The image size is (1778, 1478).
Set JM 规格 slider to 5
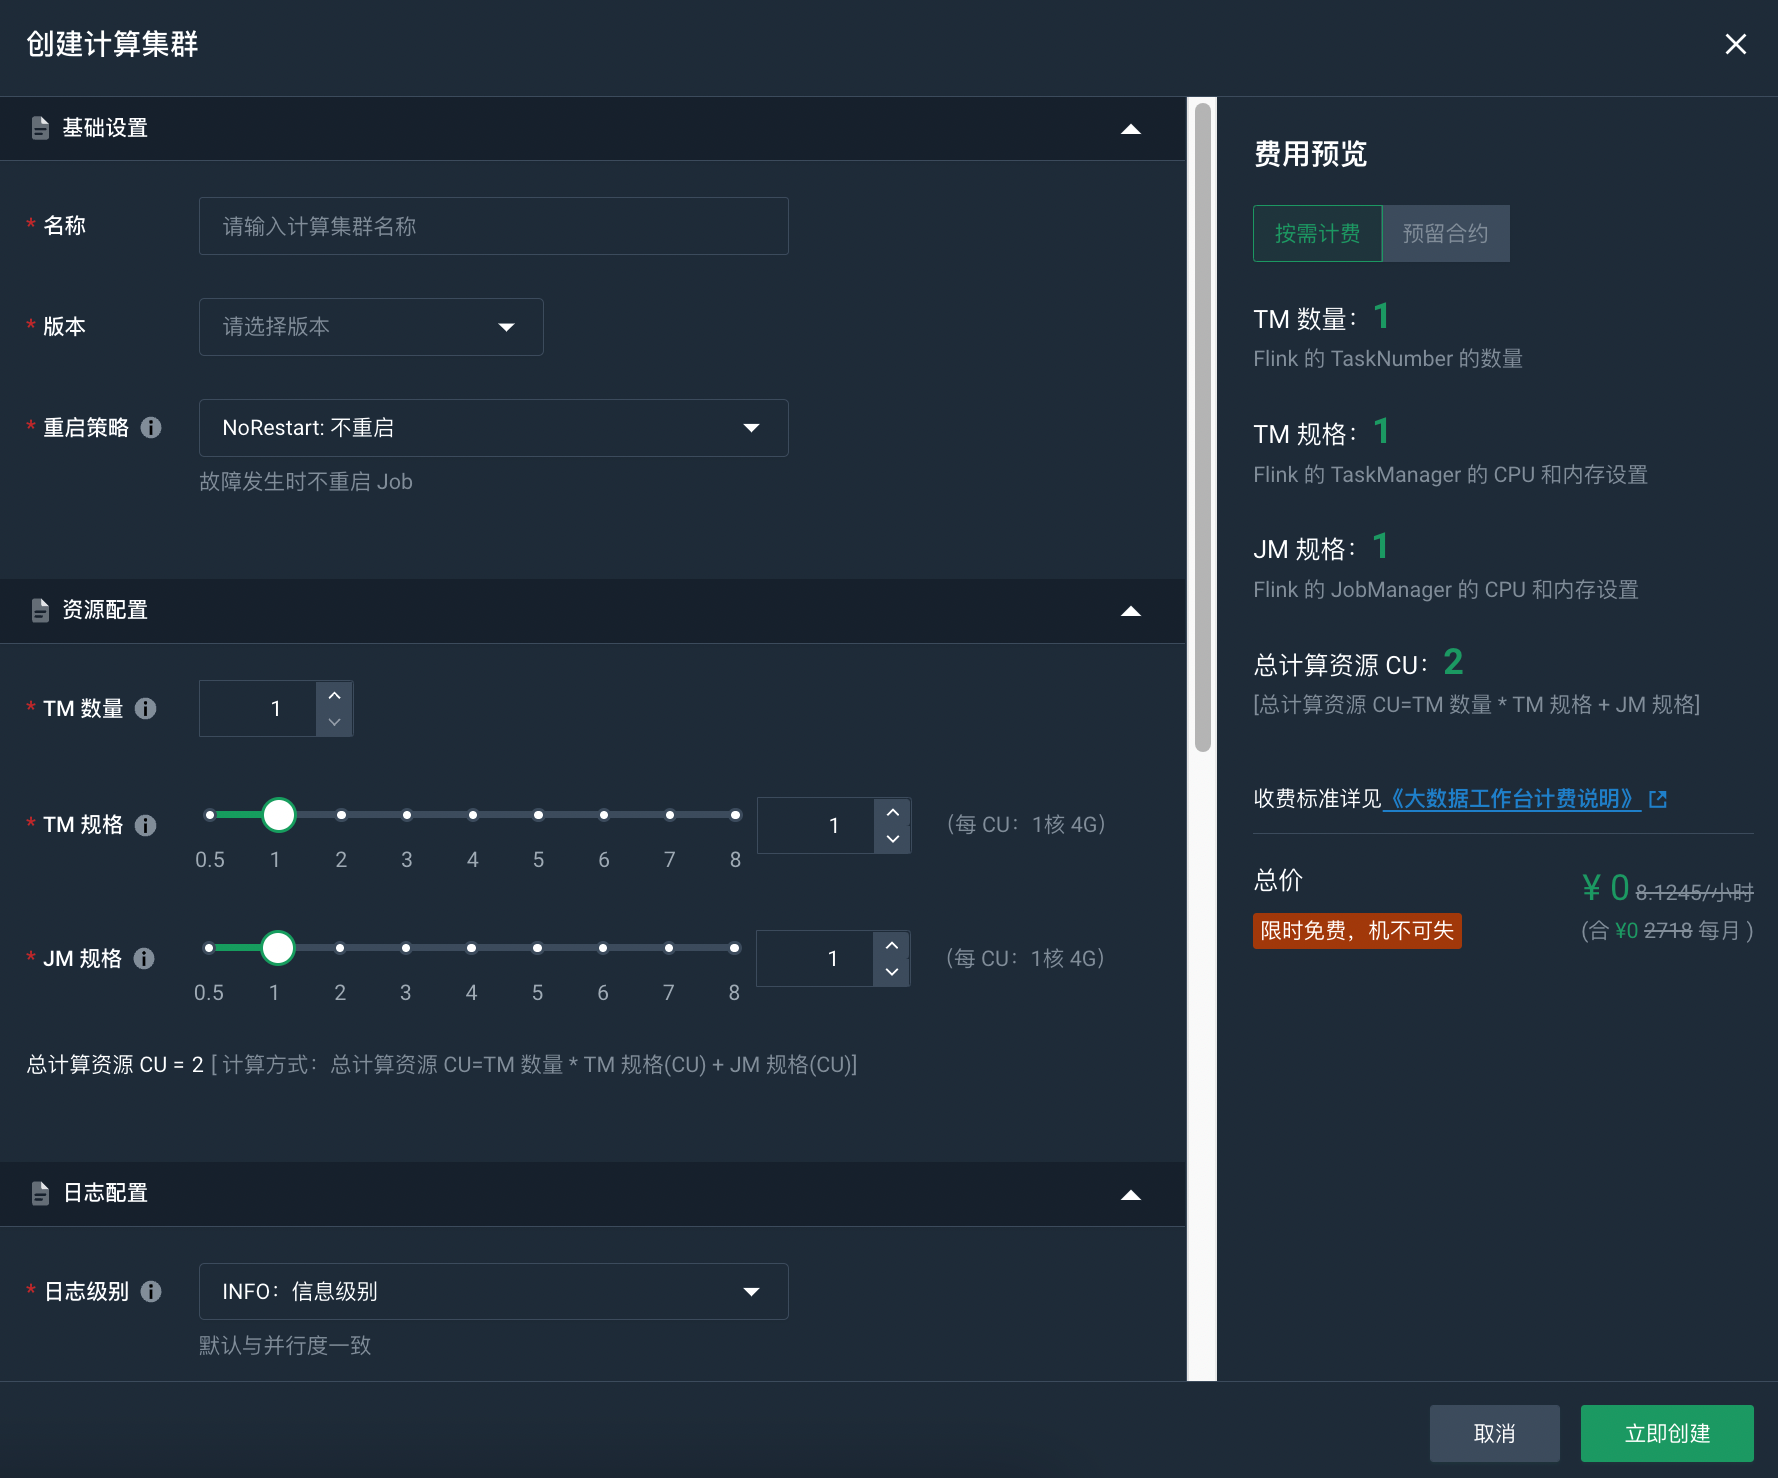[x=537, y=948]
